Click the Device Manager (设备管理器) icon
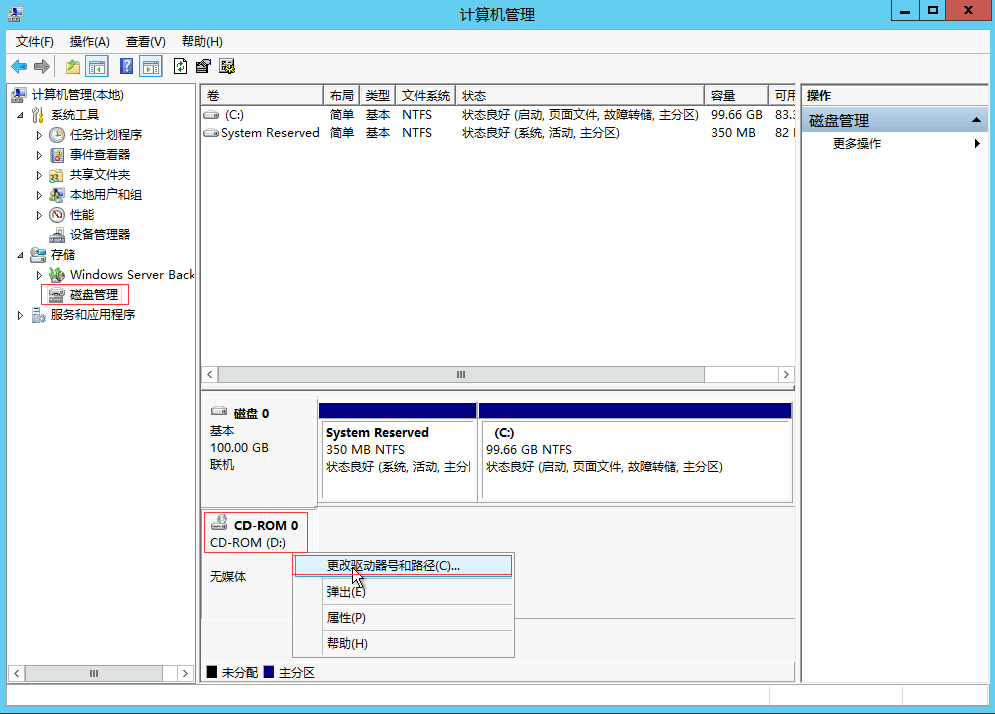995x714 pixels. (x=58, y=235)
